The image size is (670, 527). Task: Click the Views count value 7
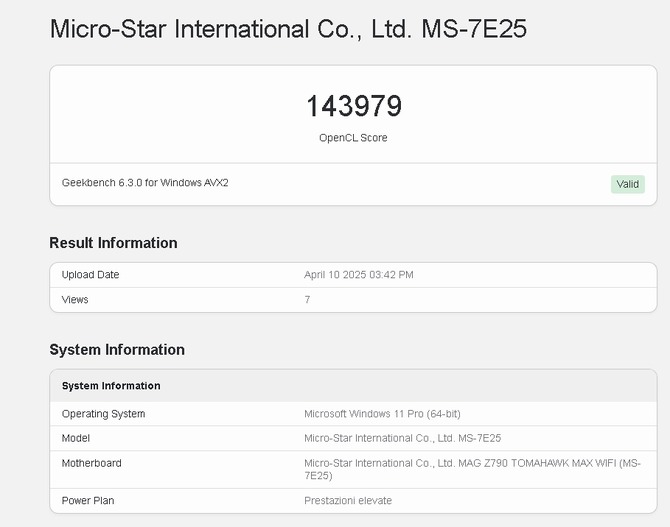tap(307, 300)
